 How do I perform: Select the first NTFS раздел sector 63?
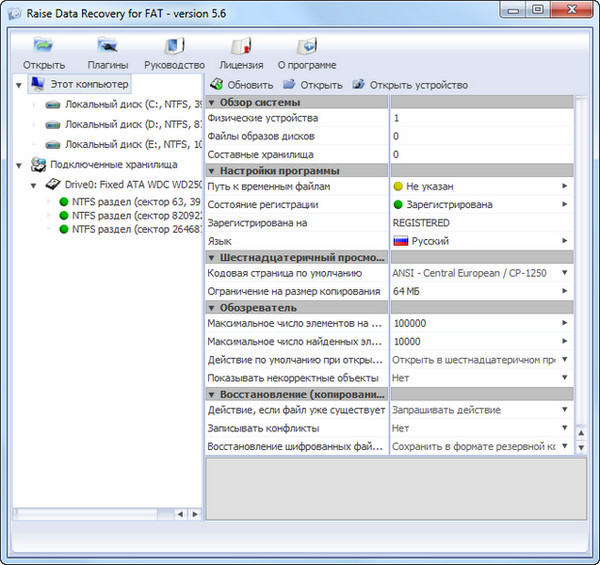127,201
